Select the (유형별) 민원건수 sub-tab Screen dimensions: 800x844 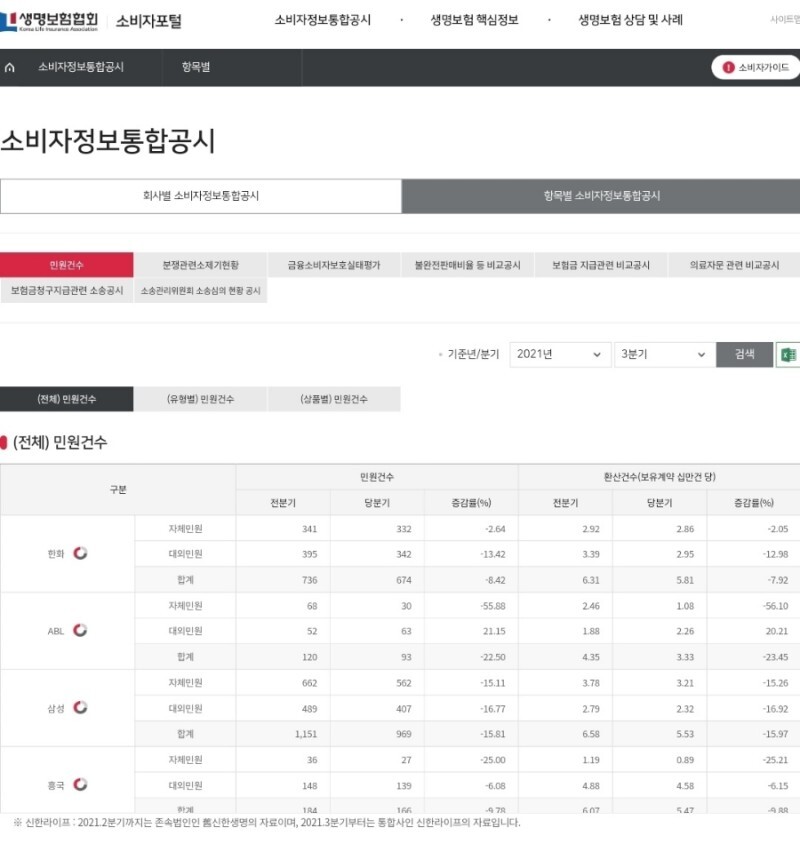coord(200,399)
